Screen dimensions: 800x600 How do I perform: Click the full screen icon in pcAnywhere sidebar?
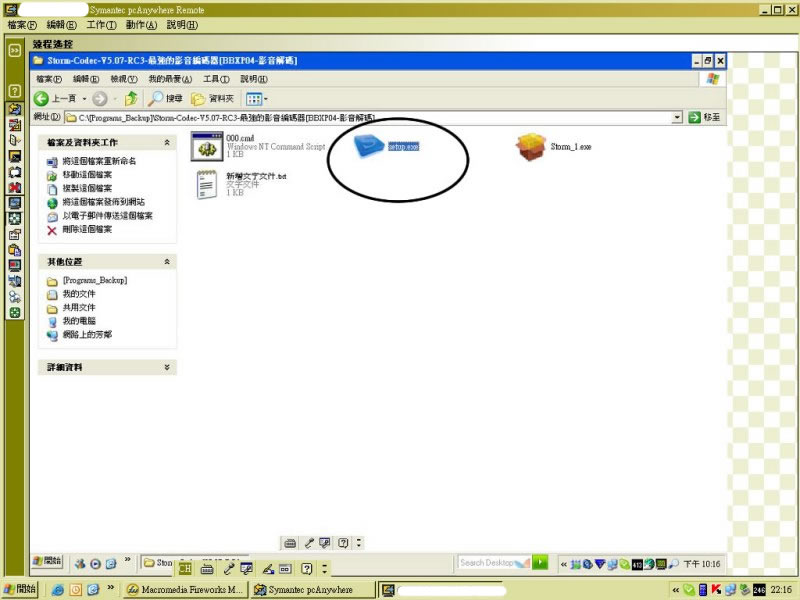click(x=15, y=218)
